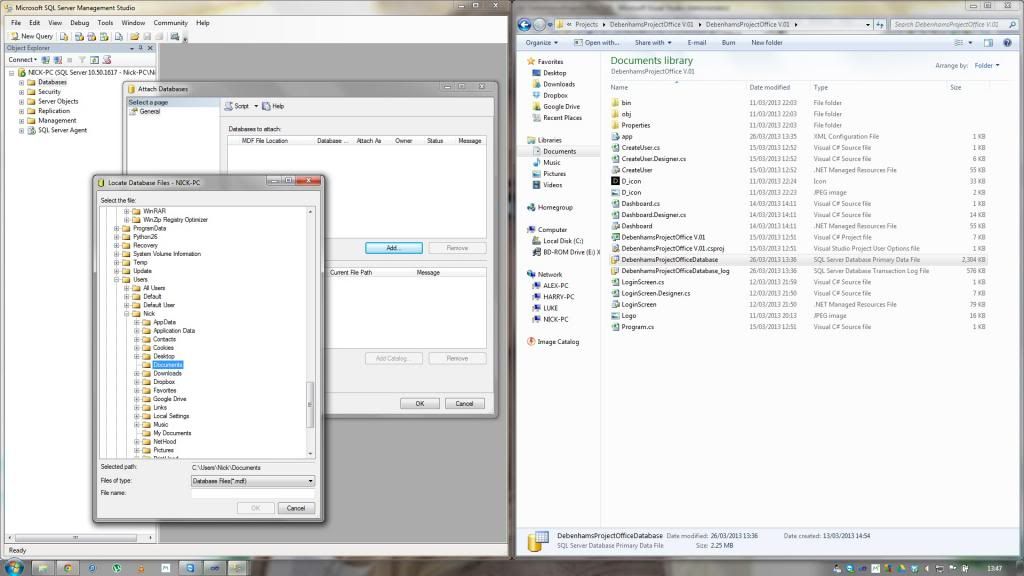Select HARRY-PC under Network in Explorer

(x=558, y=296)
